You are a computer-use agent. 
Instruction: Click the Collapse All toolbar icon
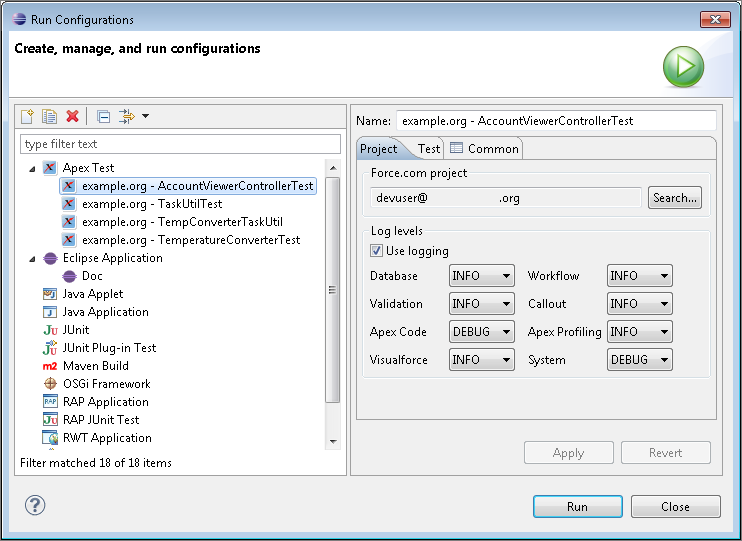(x=103, y=116)
